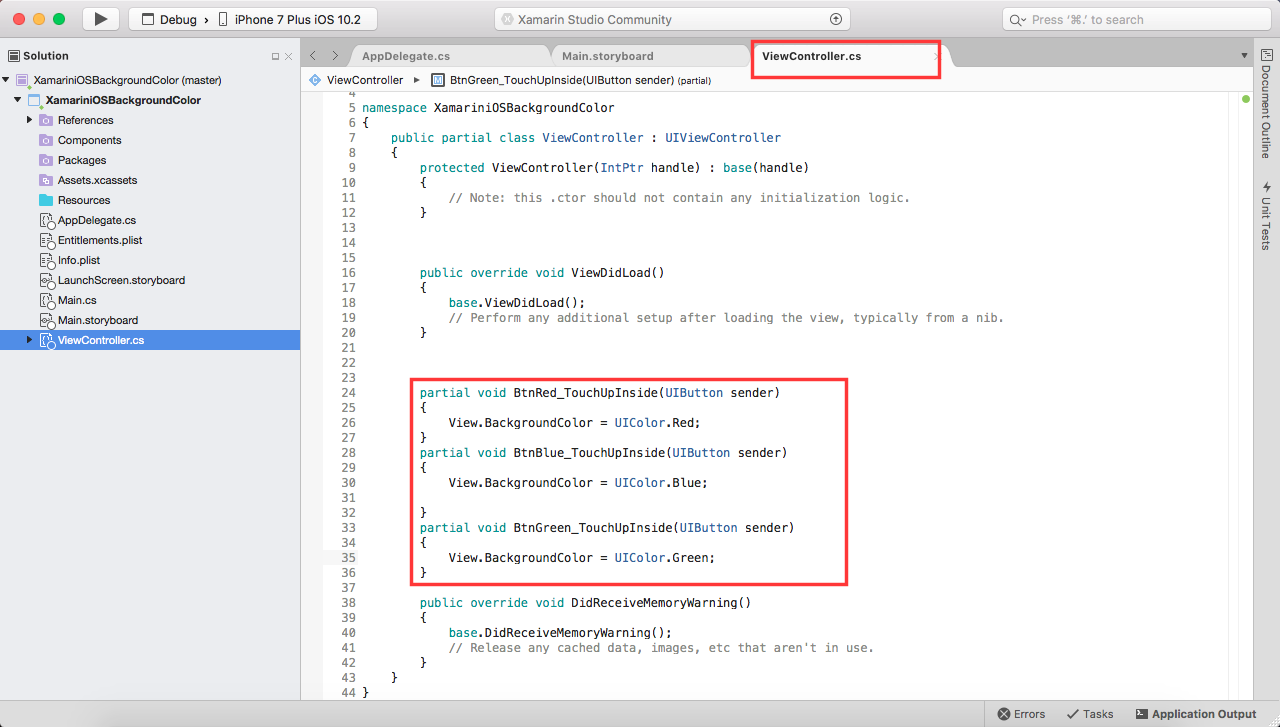Screen dimensions: 1280x727
Task: Click the back navigation arrow above the editor
Action: 311,56
